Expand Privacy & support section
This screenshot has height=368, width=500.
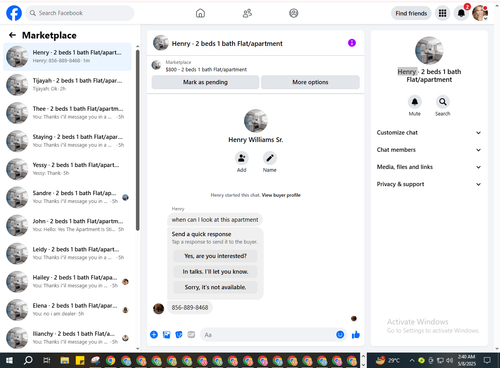(x=429, y=184)
